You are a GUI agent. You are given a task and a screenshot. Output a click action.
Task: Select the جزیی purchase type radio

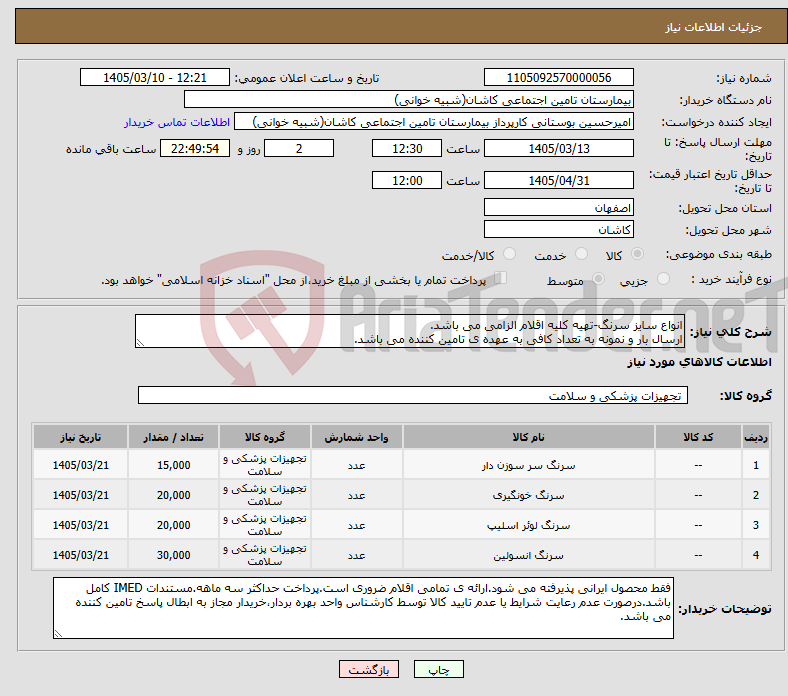[663, 279]
